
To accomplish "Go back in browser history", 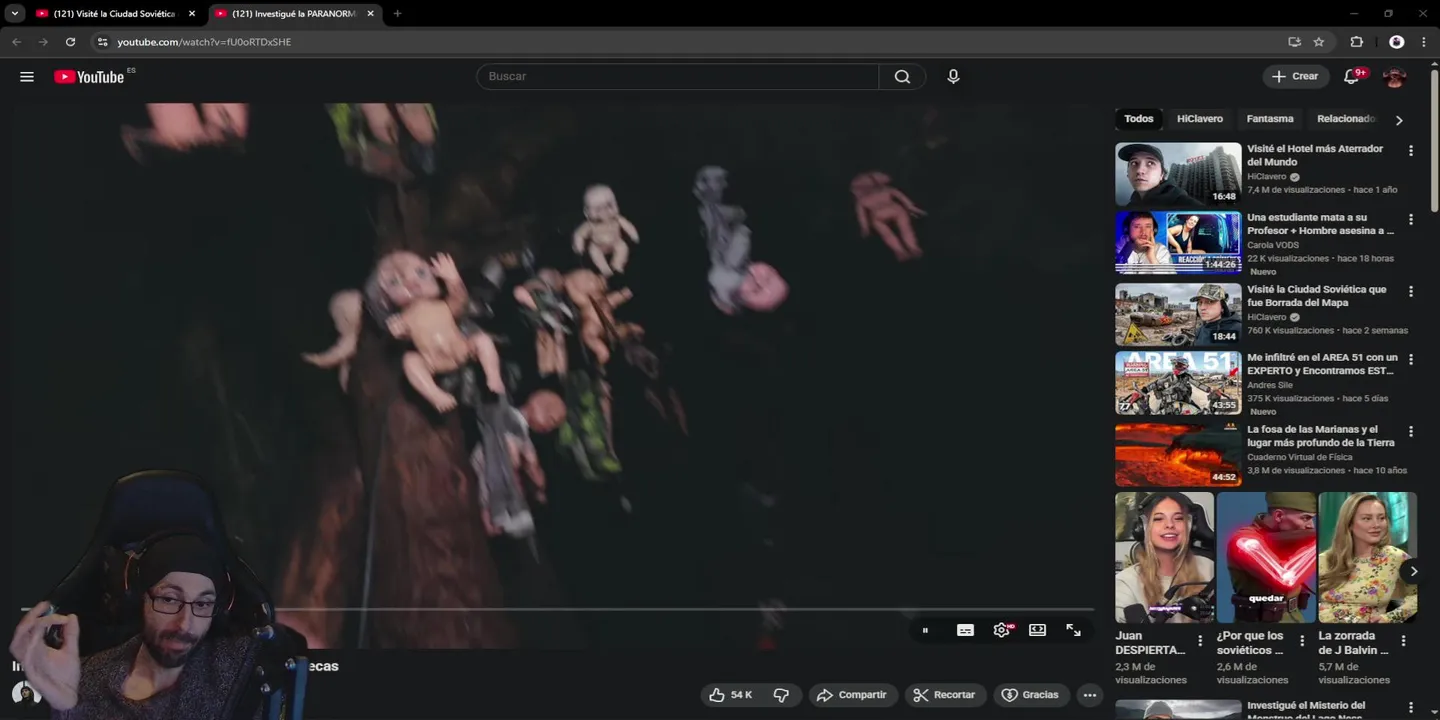I will pos(16,42).
